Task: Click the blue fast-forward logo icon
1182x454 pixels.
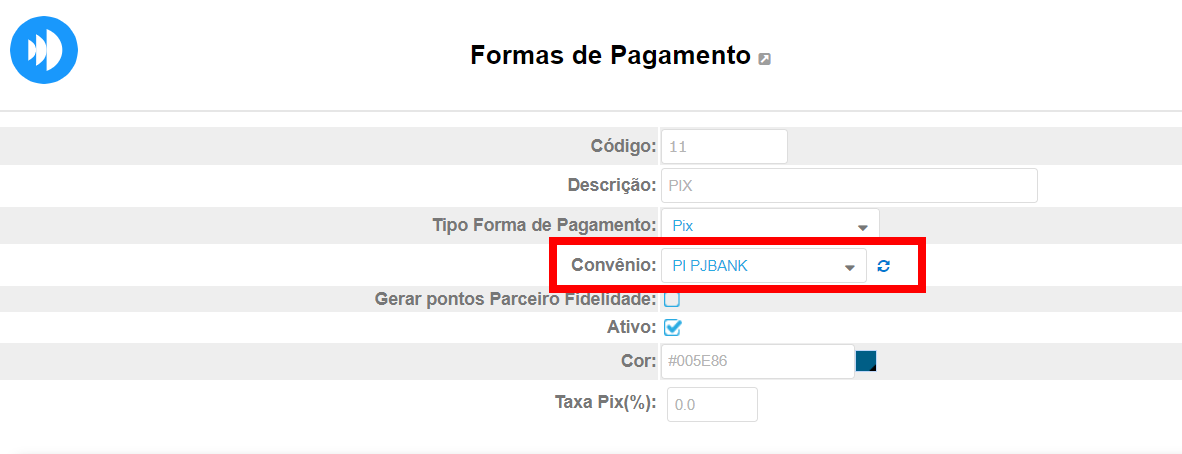Action: (x=44, y=49)
